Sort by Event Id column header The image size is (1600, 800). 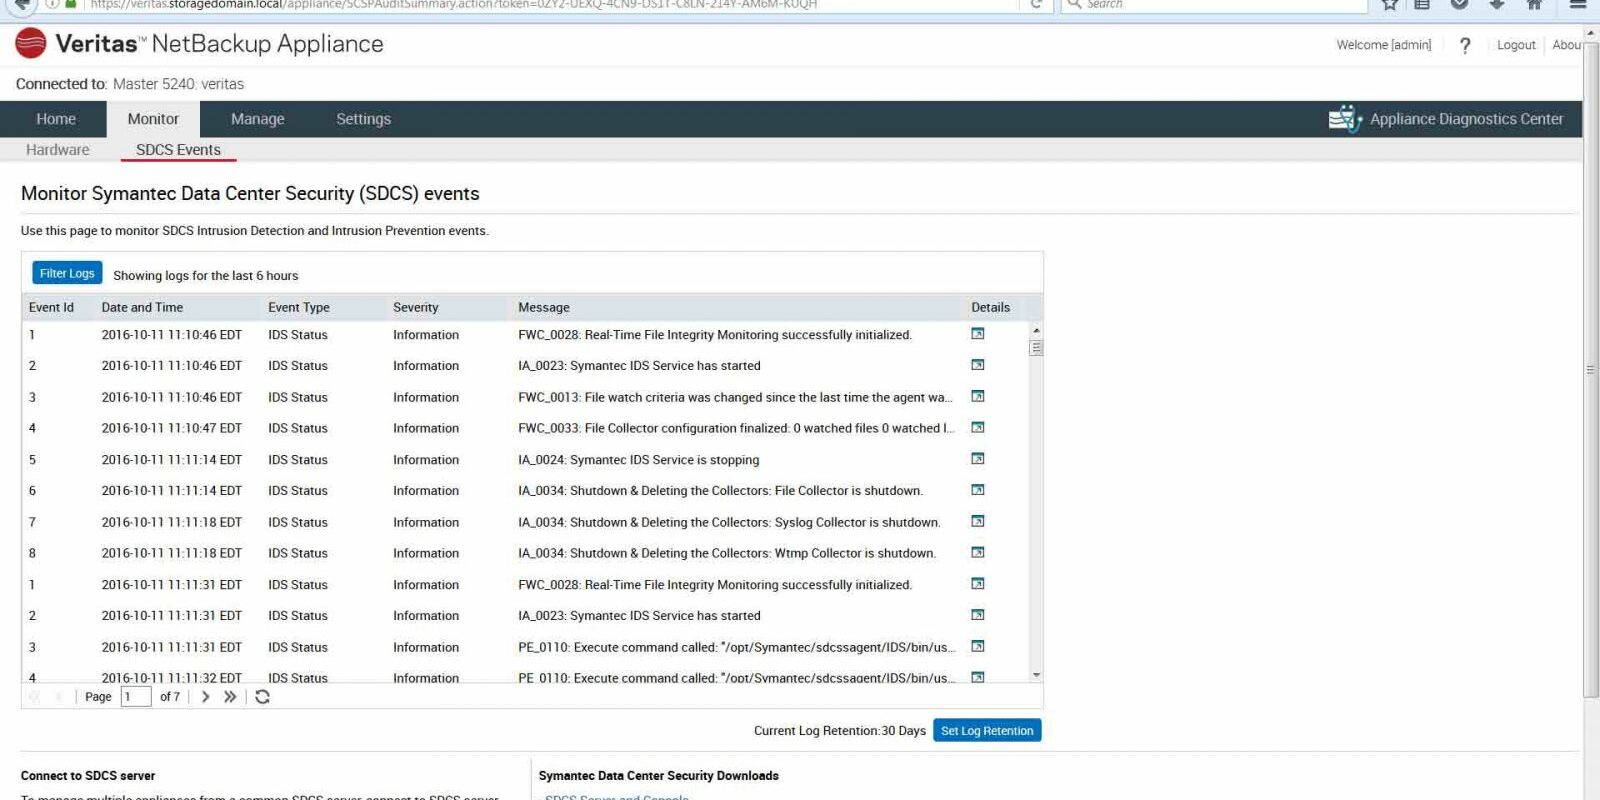tap(51, 307)
